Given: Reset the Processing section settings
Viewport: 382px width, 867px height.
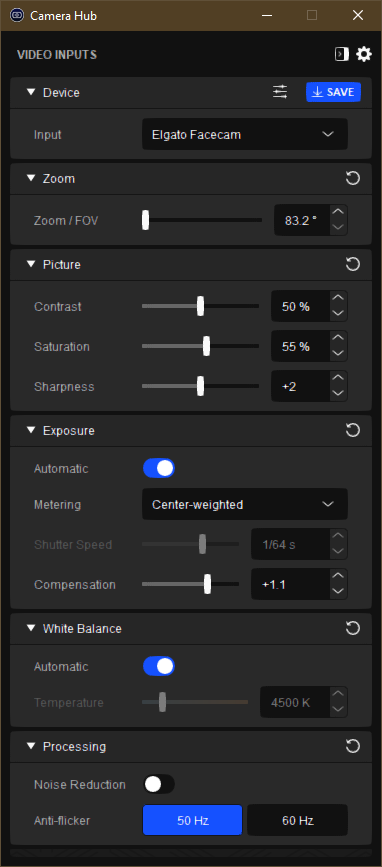Looking at the screenshot, I should tap(353, 746).
